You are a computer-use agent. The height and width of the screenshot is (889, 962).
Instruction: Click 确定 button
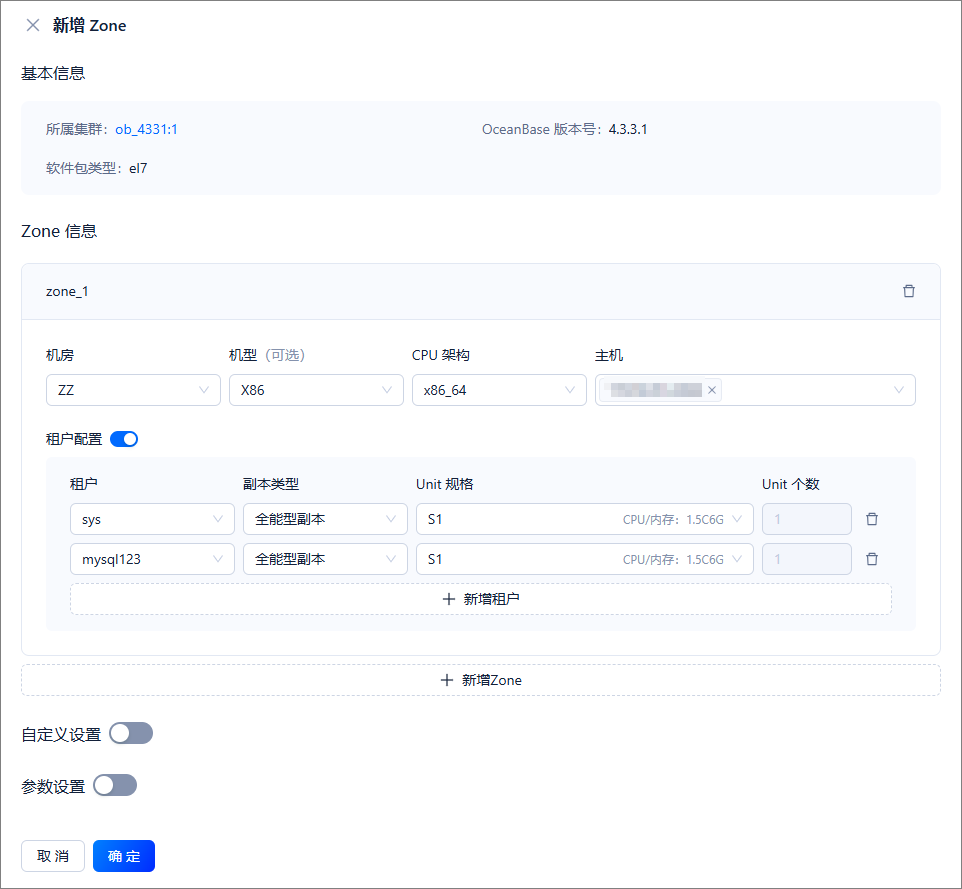[124, 856]
